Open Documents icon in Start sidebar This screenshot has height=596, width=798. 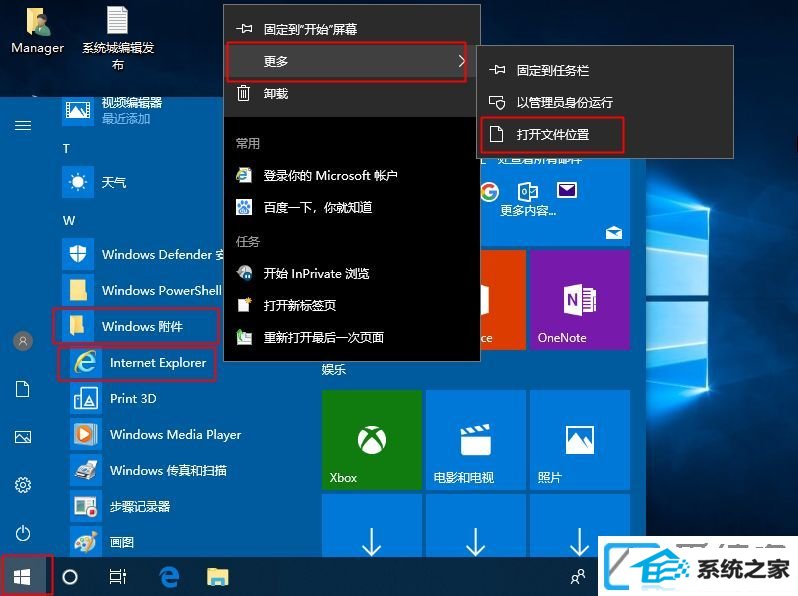[23, 389]
